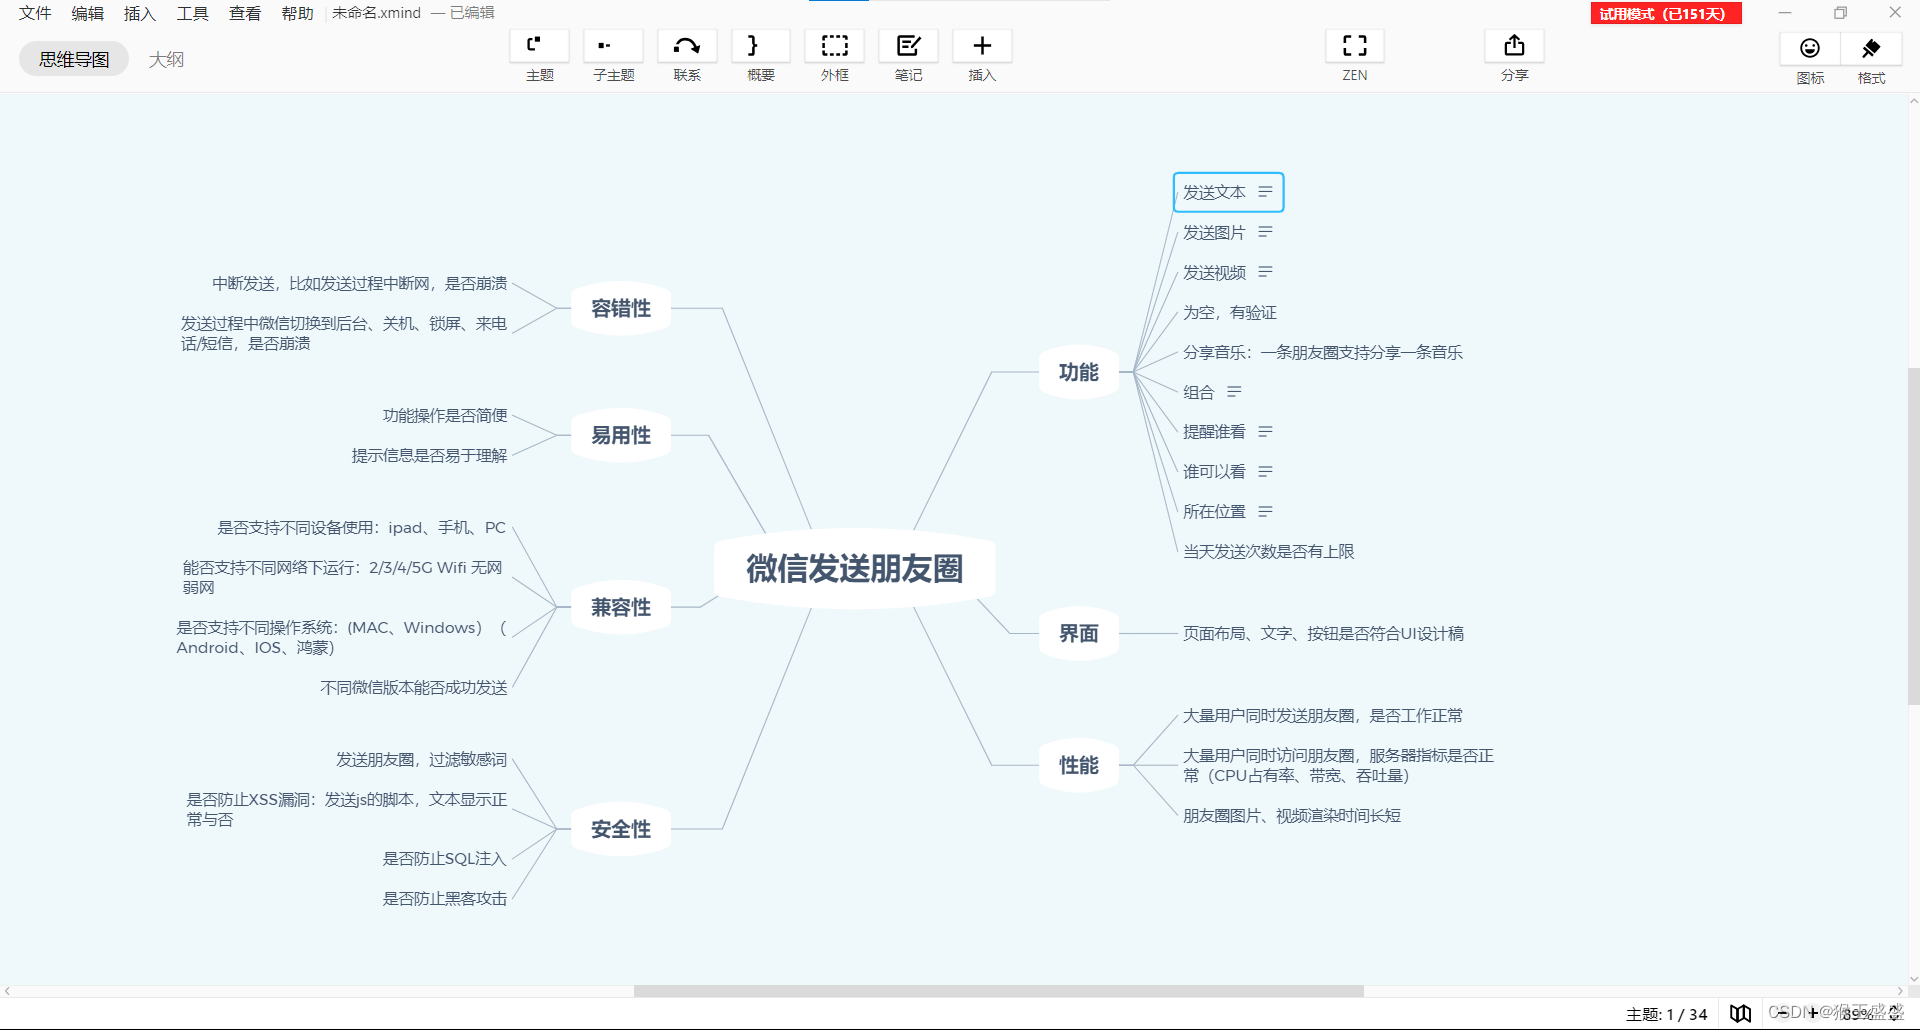Select subtopic 是否防止SQL注入
This screenshot has width=1920, height=1030.
(x=444, y=858)
